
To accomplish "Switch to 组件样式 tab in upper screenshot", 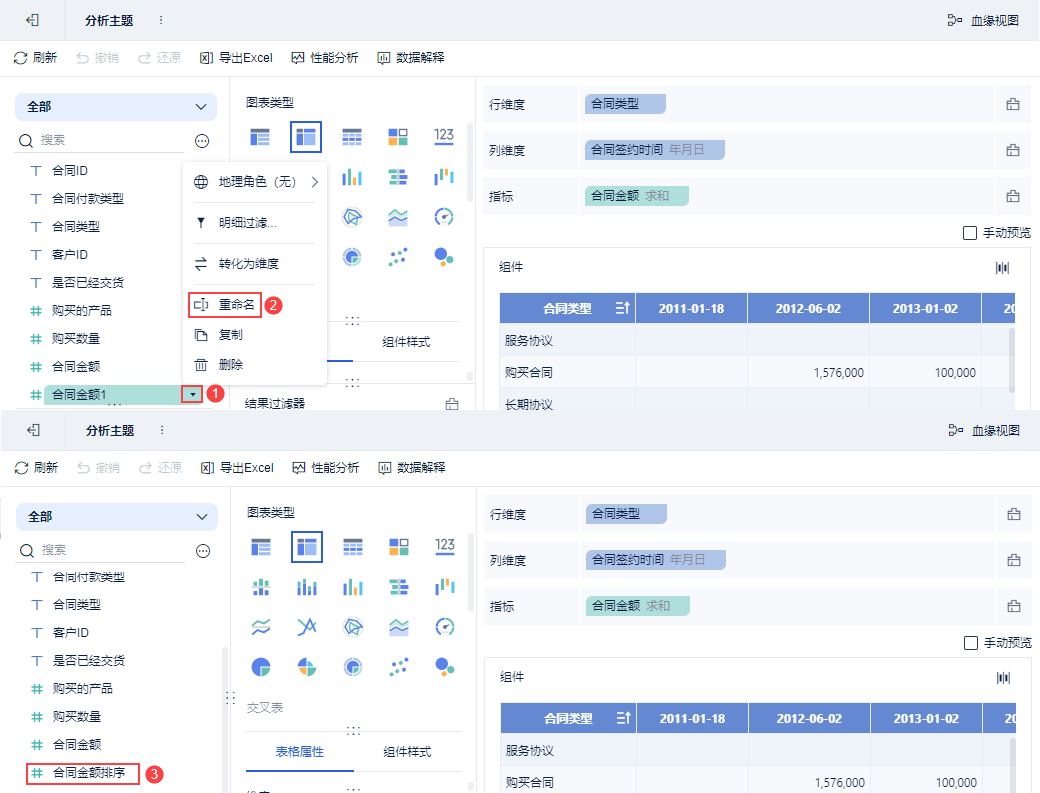I will point(406,342).
